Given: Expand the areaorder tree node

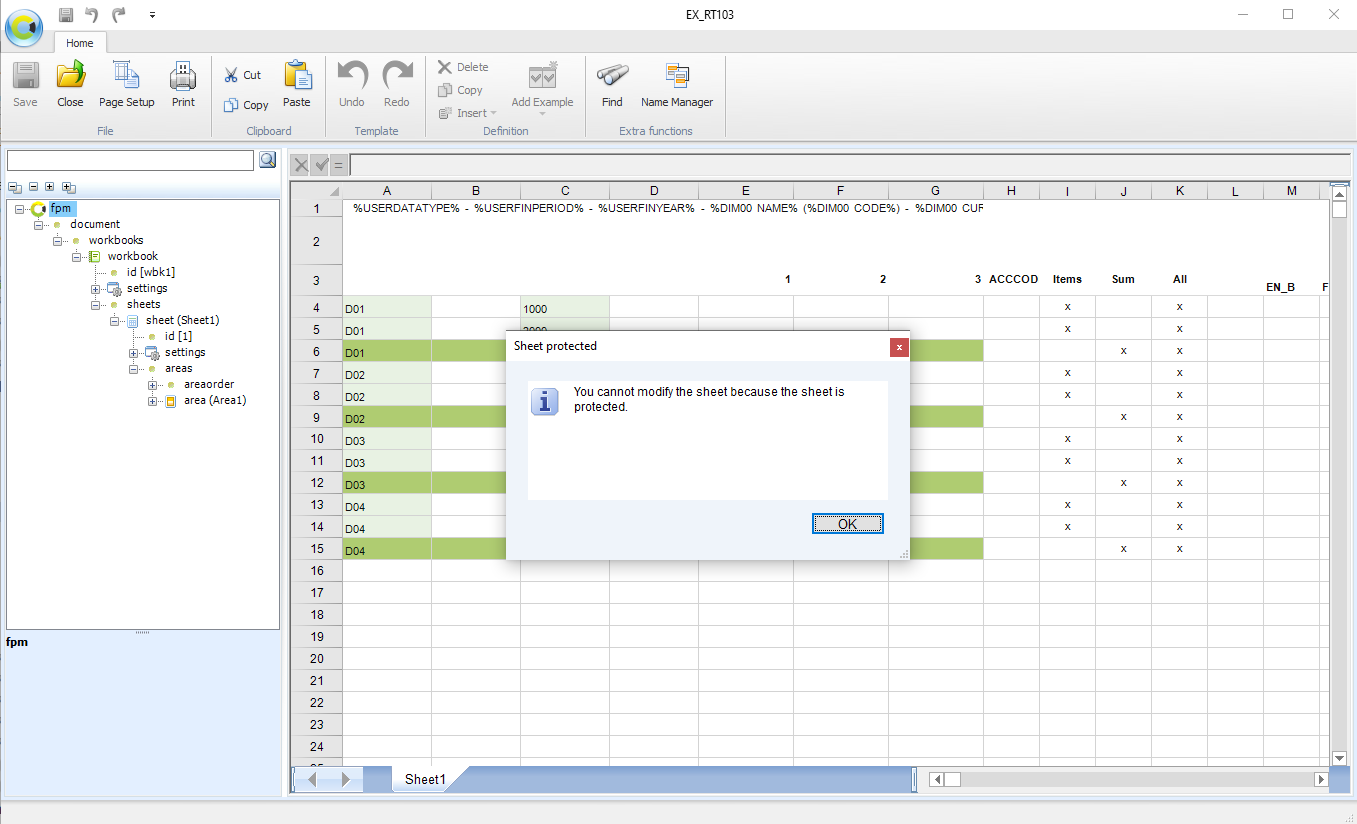Looking at the screenshot, I should coord(153,385).
